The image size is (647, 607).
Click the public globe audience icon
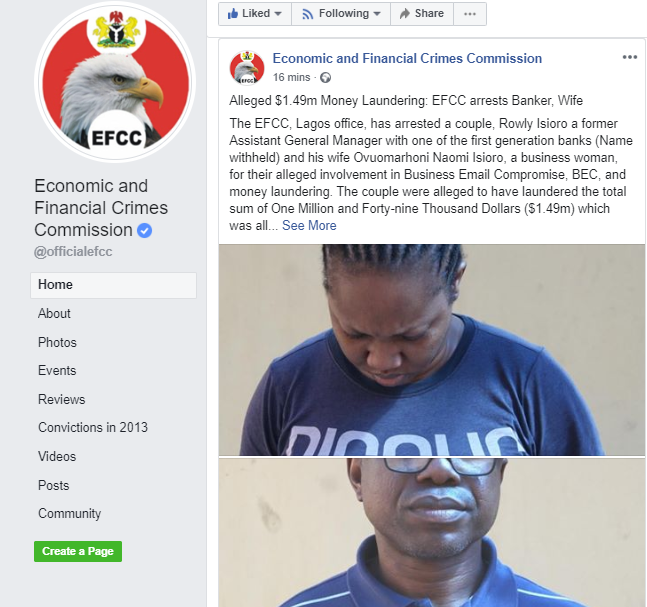point(326,78)
